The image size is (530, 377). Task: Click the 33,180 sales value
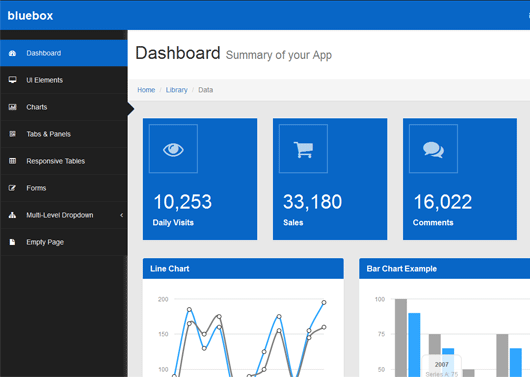pyautogui.click(x=312, y=202)
